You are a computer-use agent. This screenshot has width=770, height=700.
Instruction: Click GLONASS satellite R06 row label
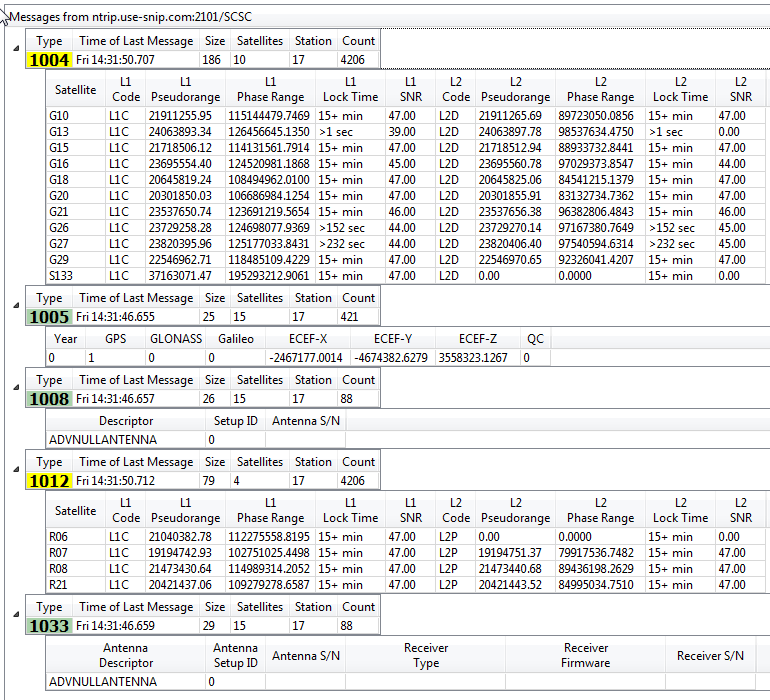point(58,537)
